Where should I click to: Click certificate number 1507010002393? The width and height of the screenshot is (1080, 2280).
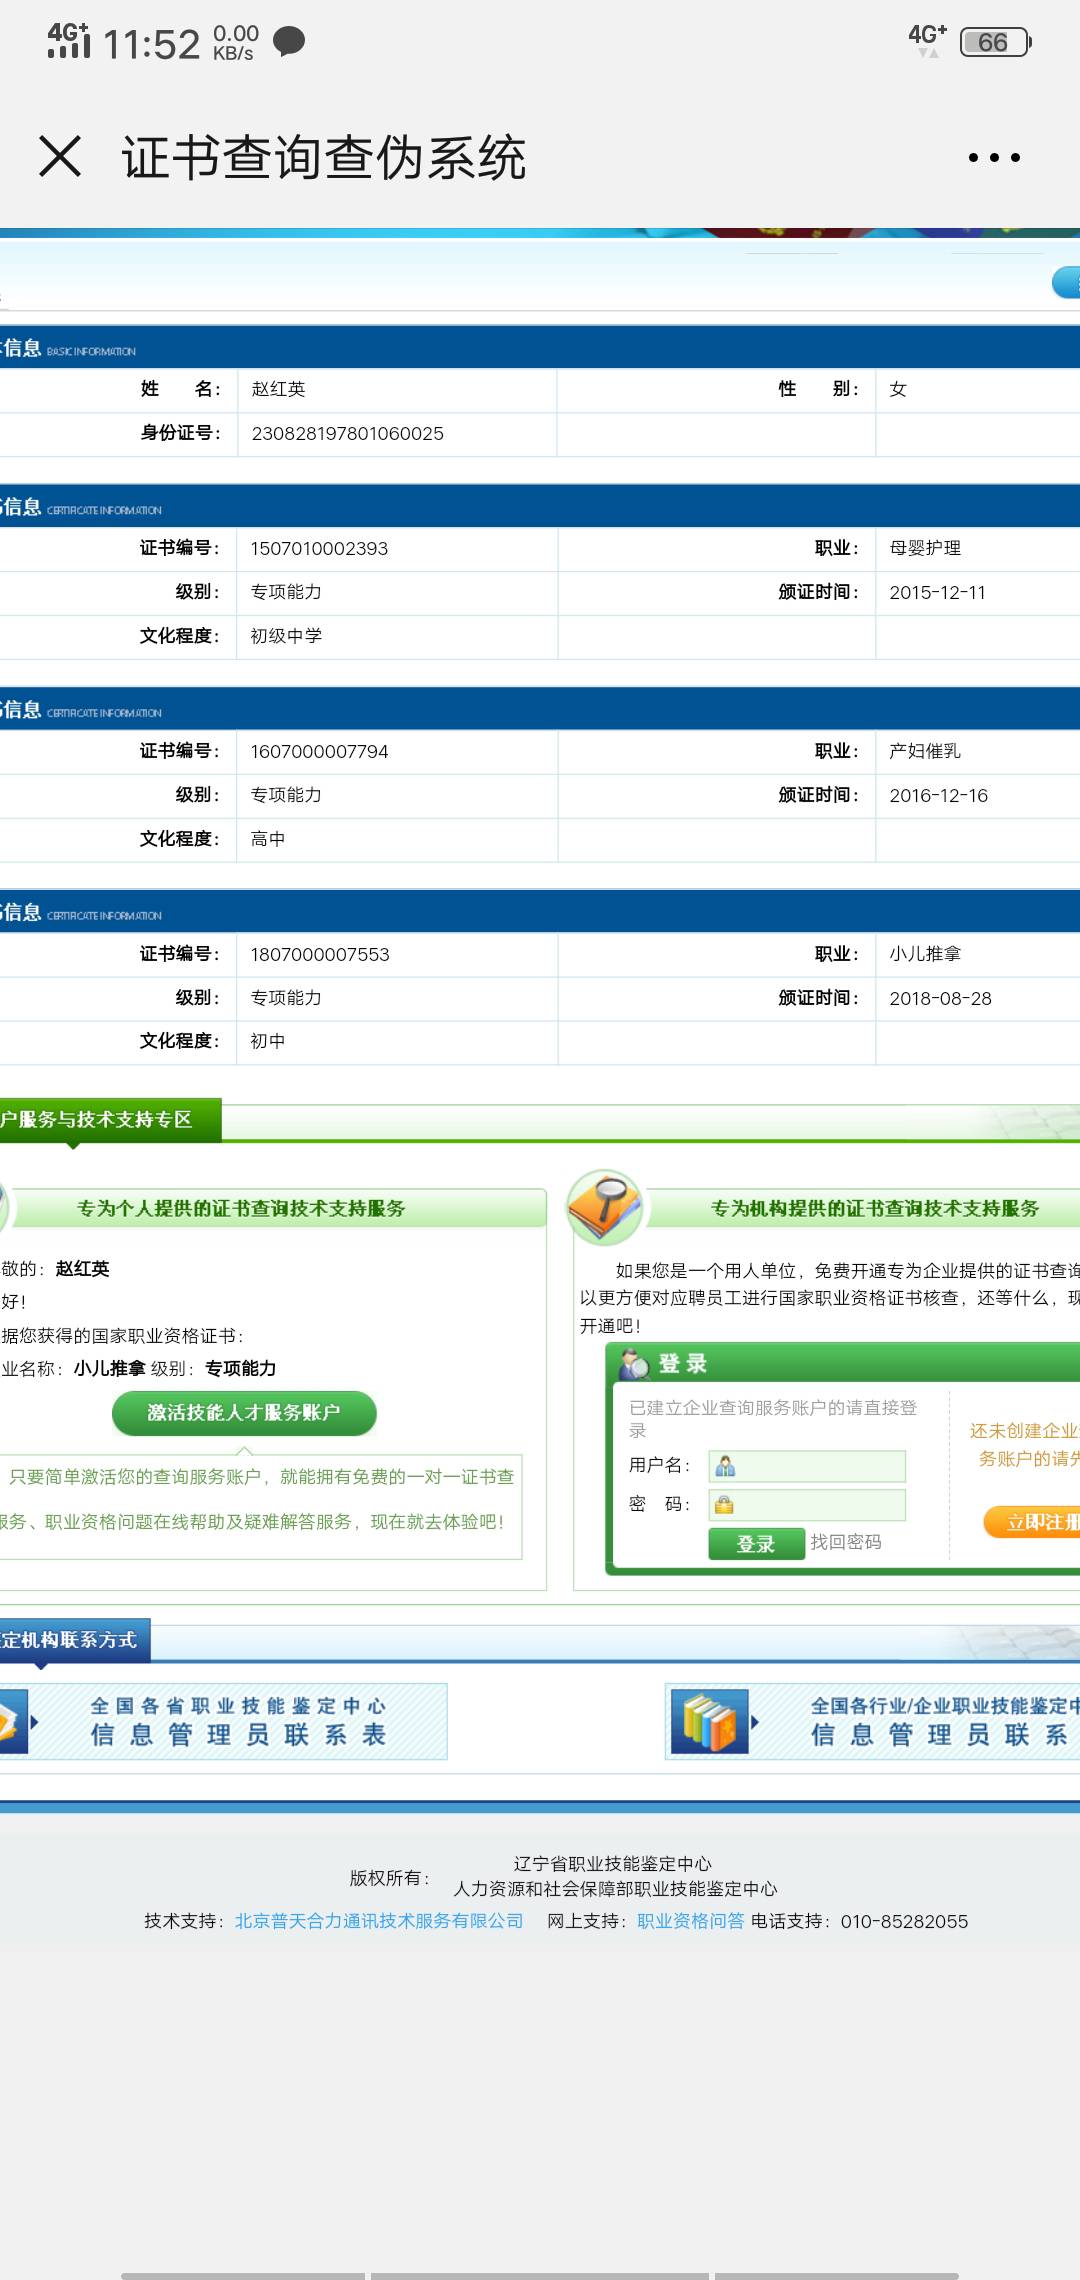coord(319,548)
